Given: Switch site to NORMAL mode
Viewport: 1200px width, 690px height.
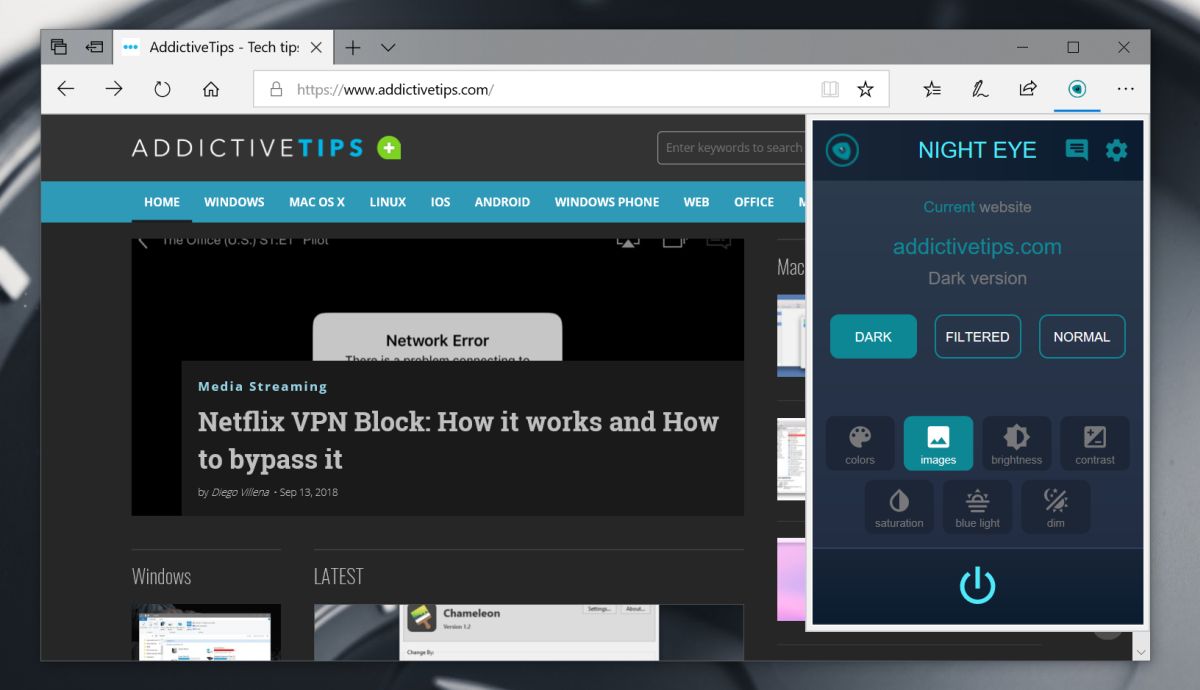Looking at the screenshot, I should (1082, 337).
